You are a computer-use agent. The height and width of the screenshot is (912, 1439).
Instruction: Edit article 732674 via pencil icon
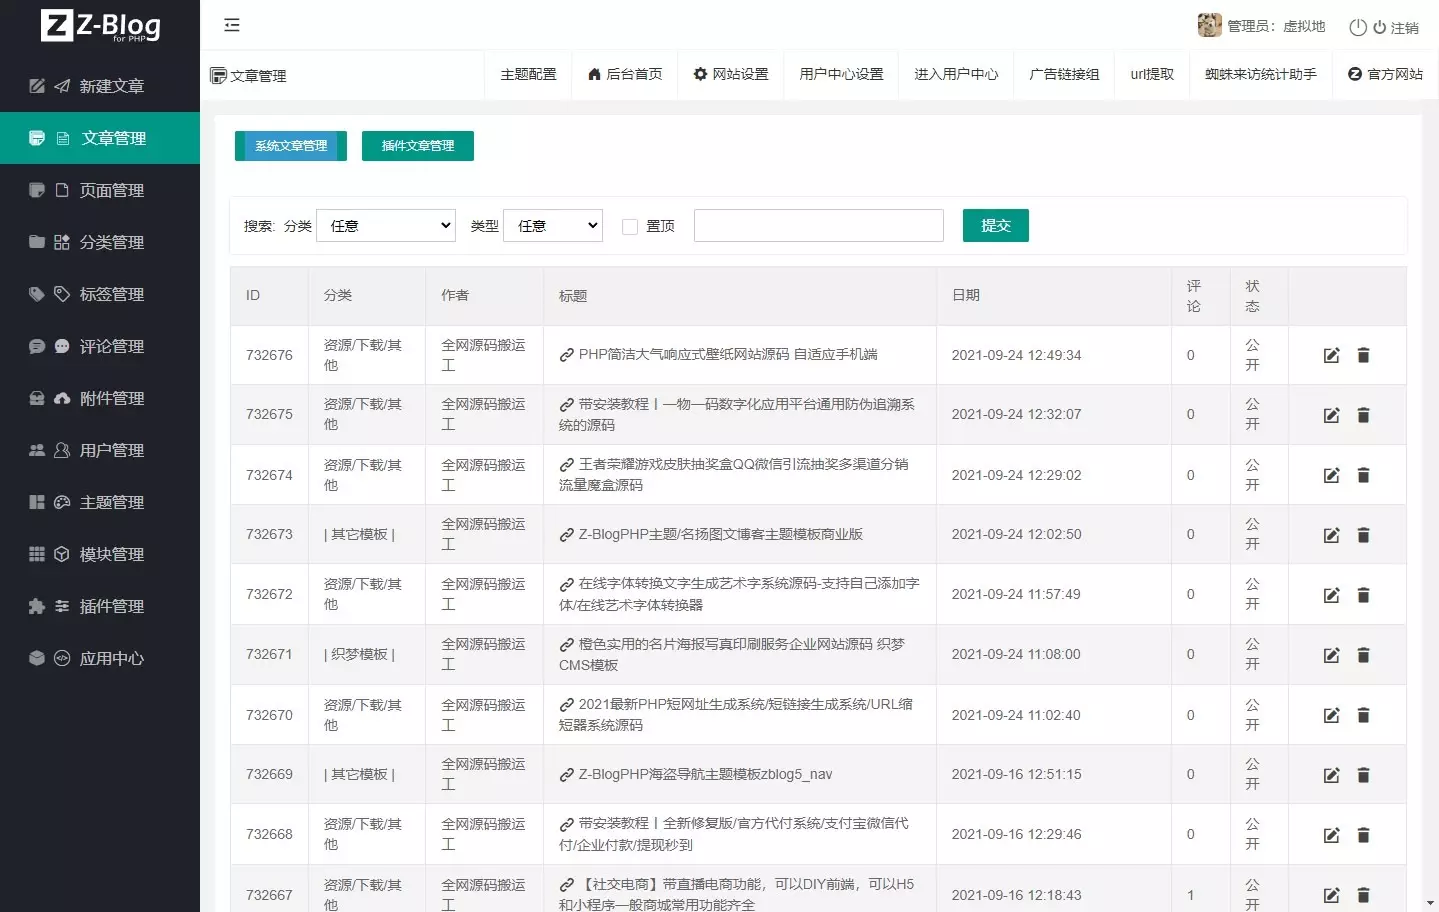pos(1331,475)
